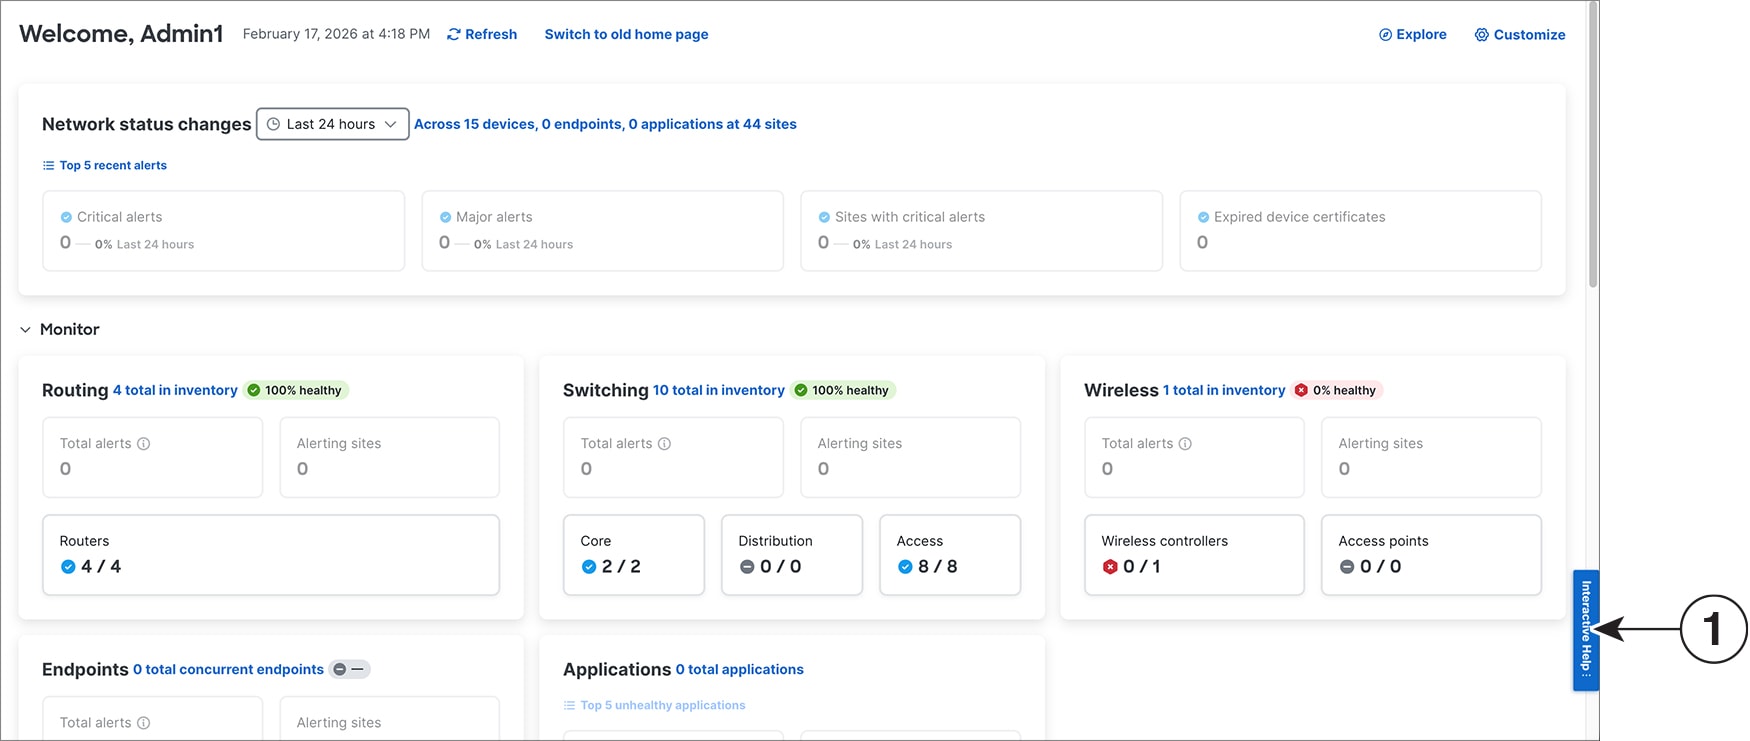Click the Wireless 0% healthy badge
This screenshot has height=741, width=1750.
coord(1336,390)
